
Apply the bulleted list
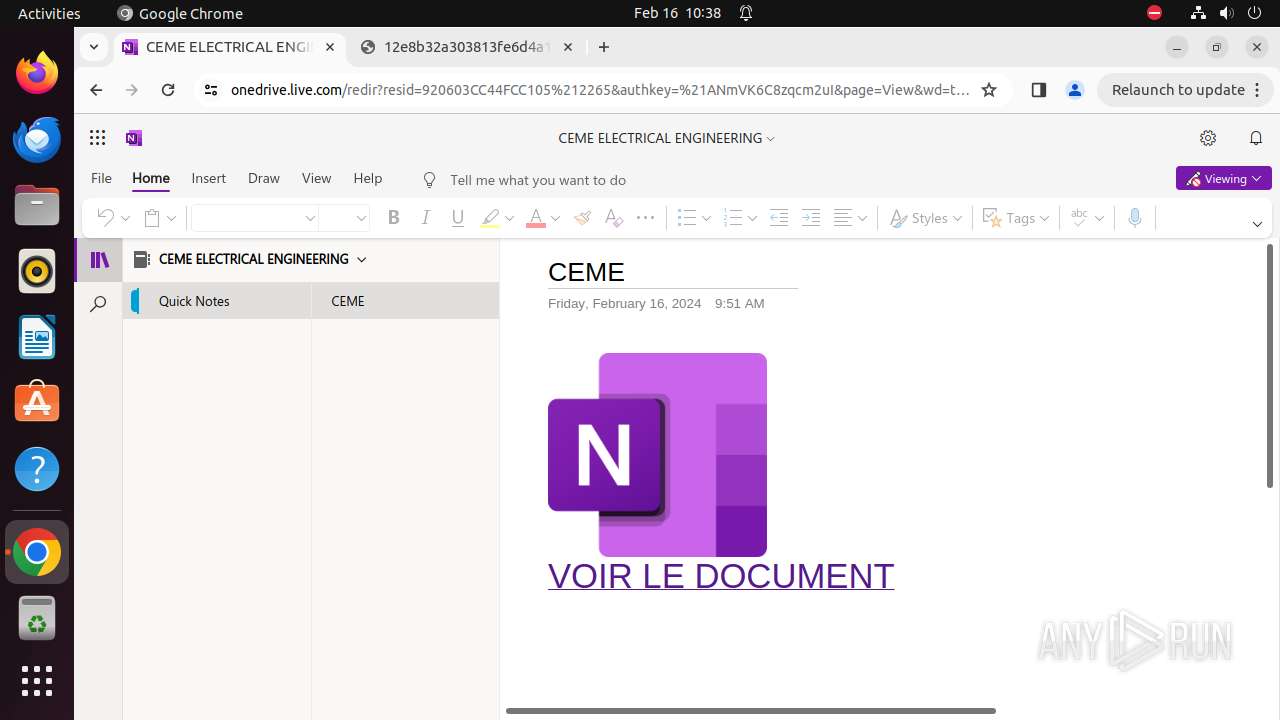point(686,218)
